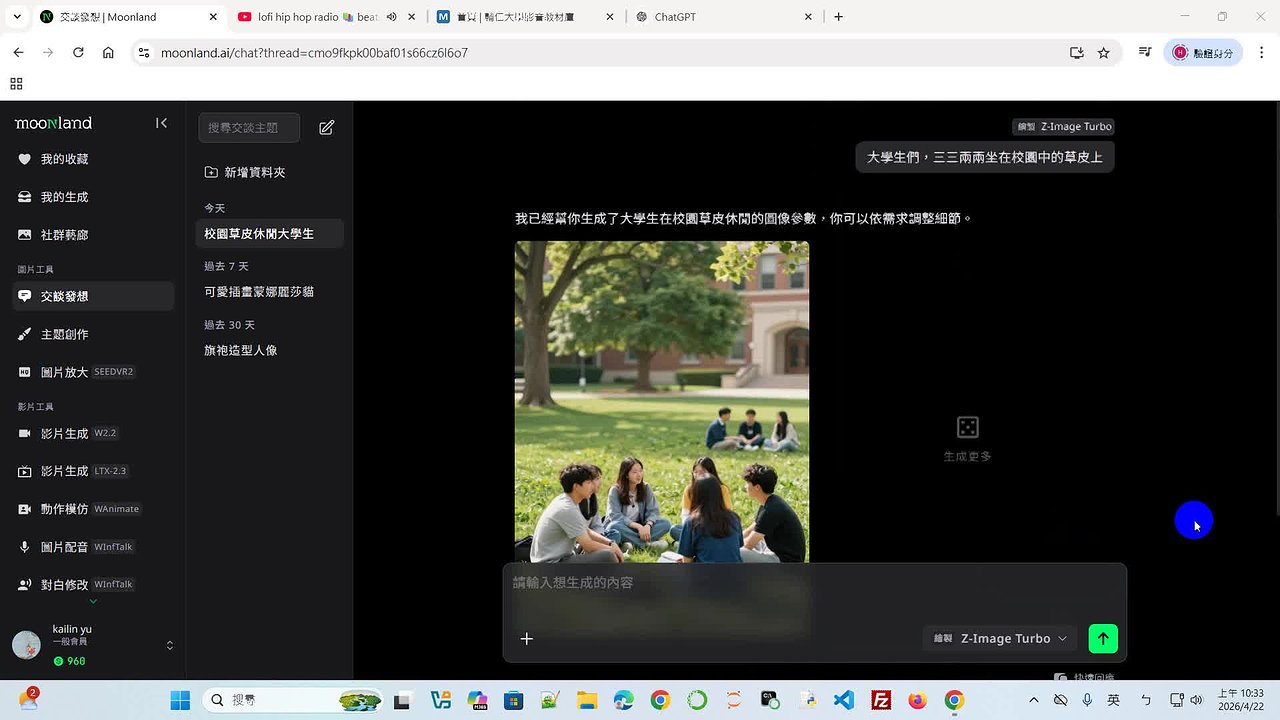Viewport: 1280px width, 720px height.
Task: Start a new chat with the compose icon
Action: 326,127
